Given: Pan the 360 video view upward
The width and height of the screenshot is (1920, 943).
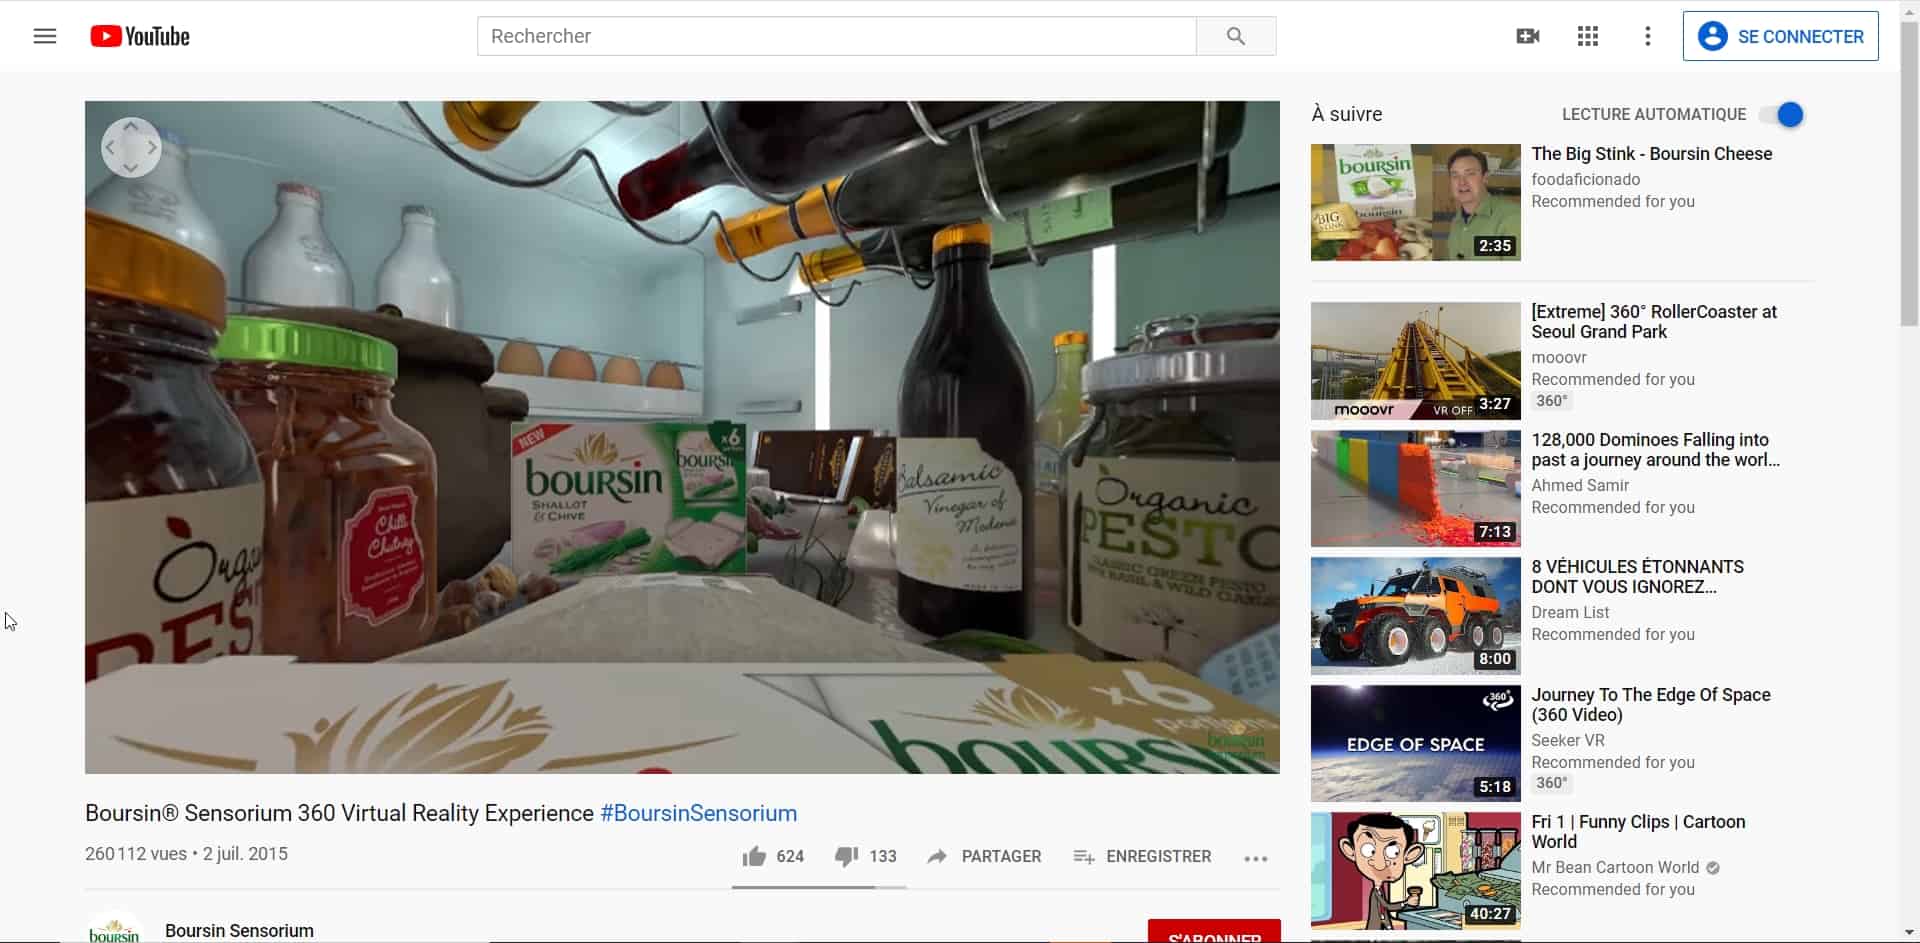Looking at the screenshot, I should click(x=131, y=127).
